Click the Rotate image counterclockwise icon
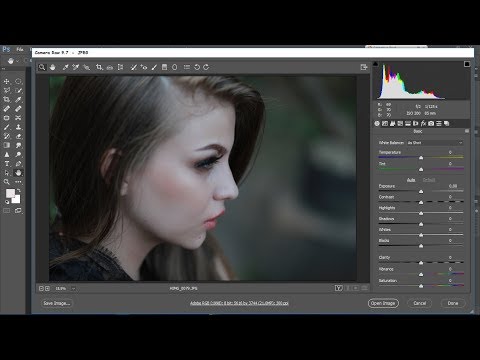 point(197,67)
